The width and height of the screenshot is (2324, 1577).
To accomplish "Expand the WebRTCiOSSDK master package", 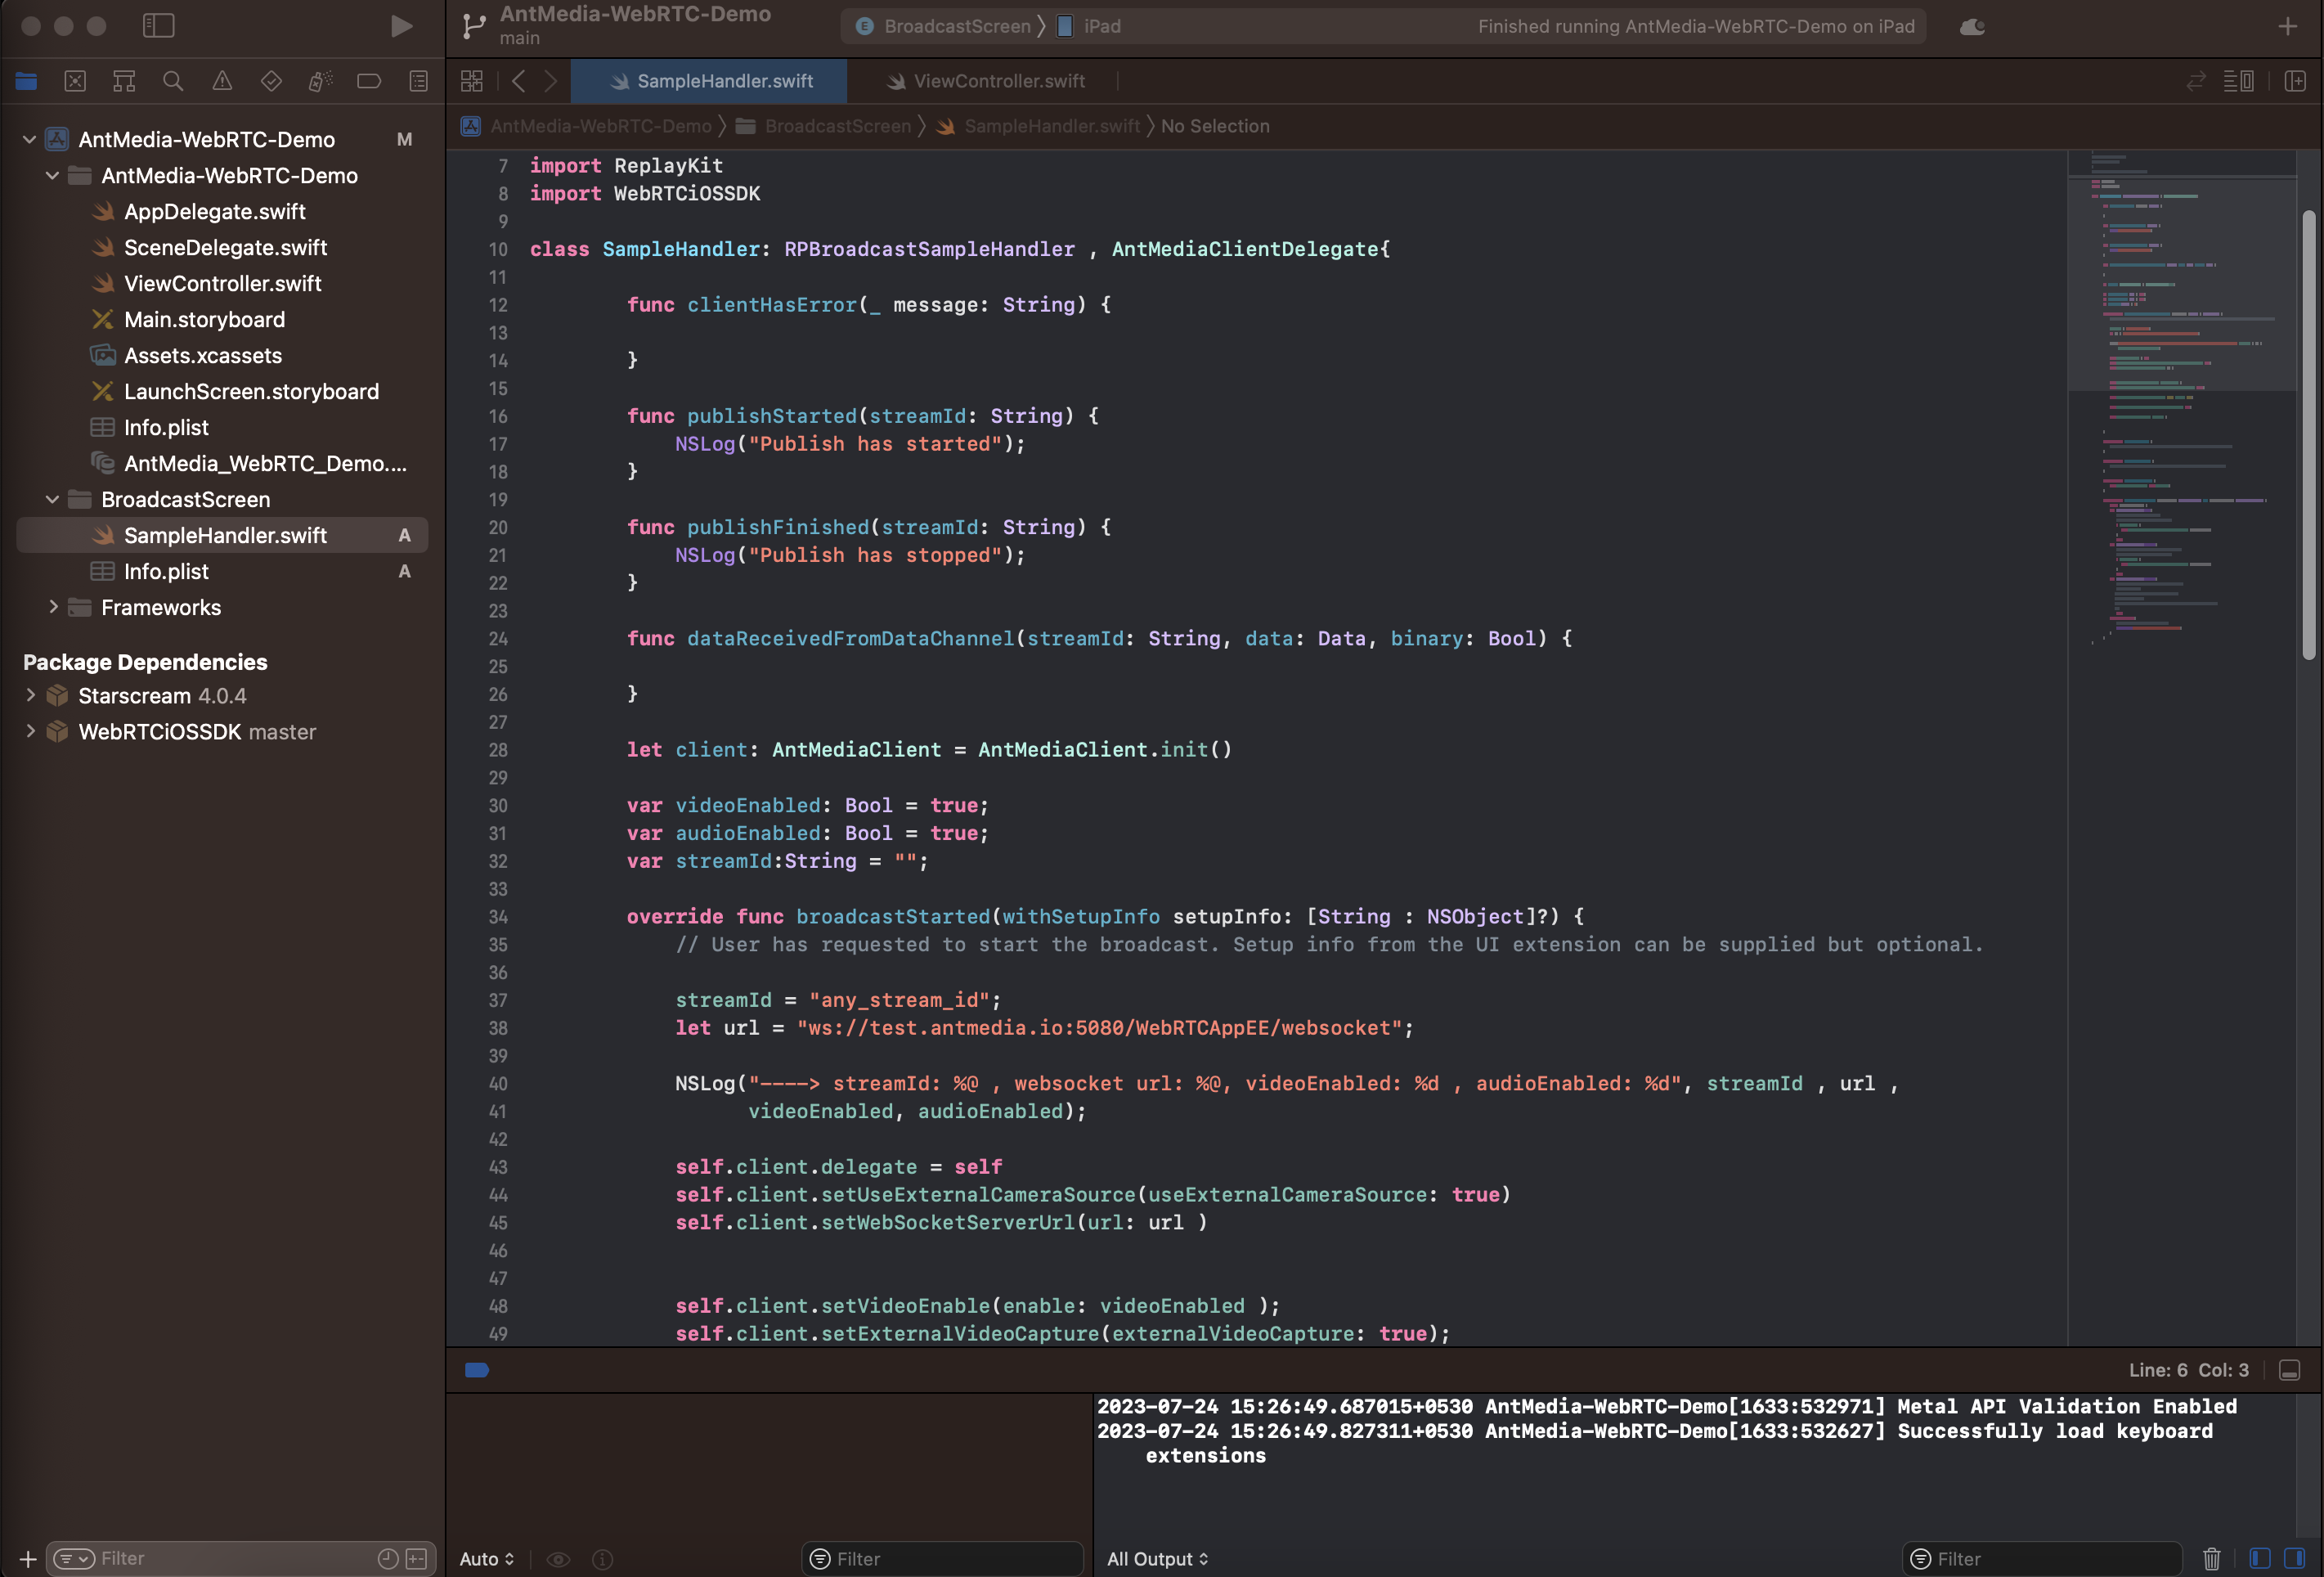I will pyautogui.click(x=30, y=731).
